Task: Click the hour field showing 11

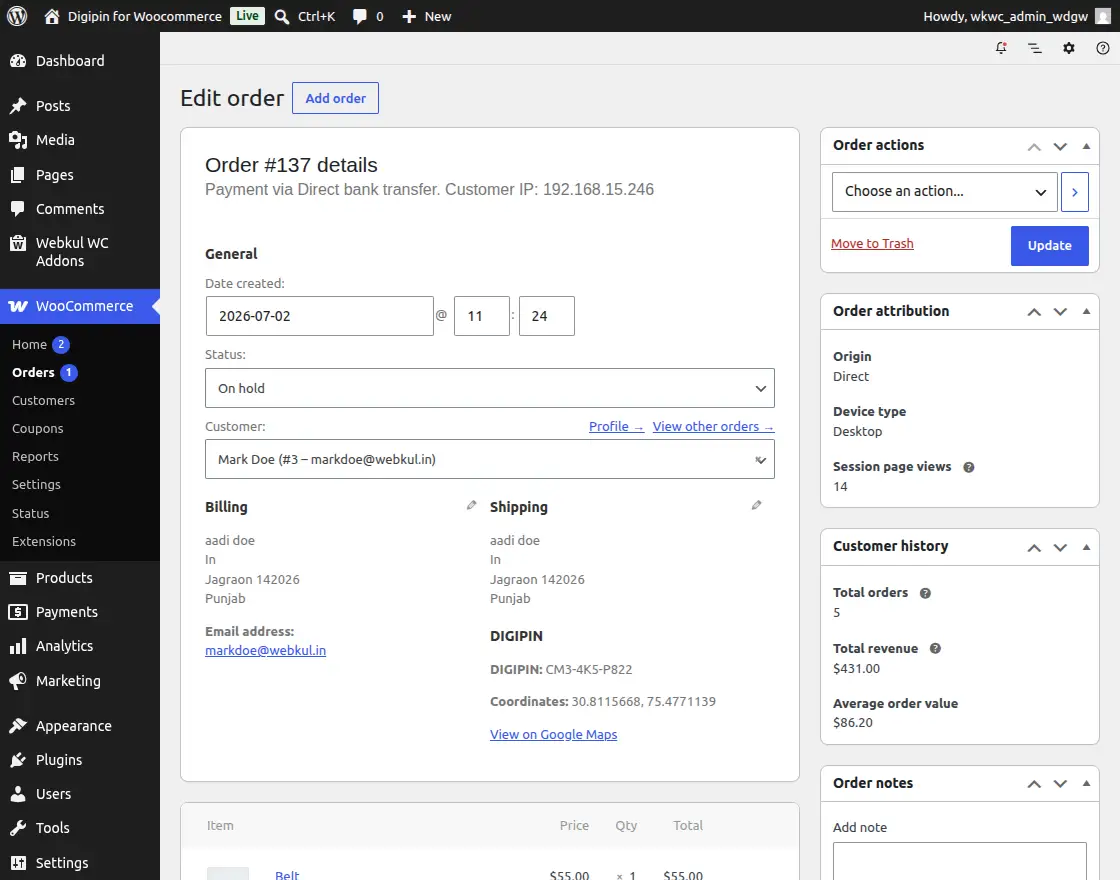Action: [481, 316]
